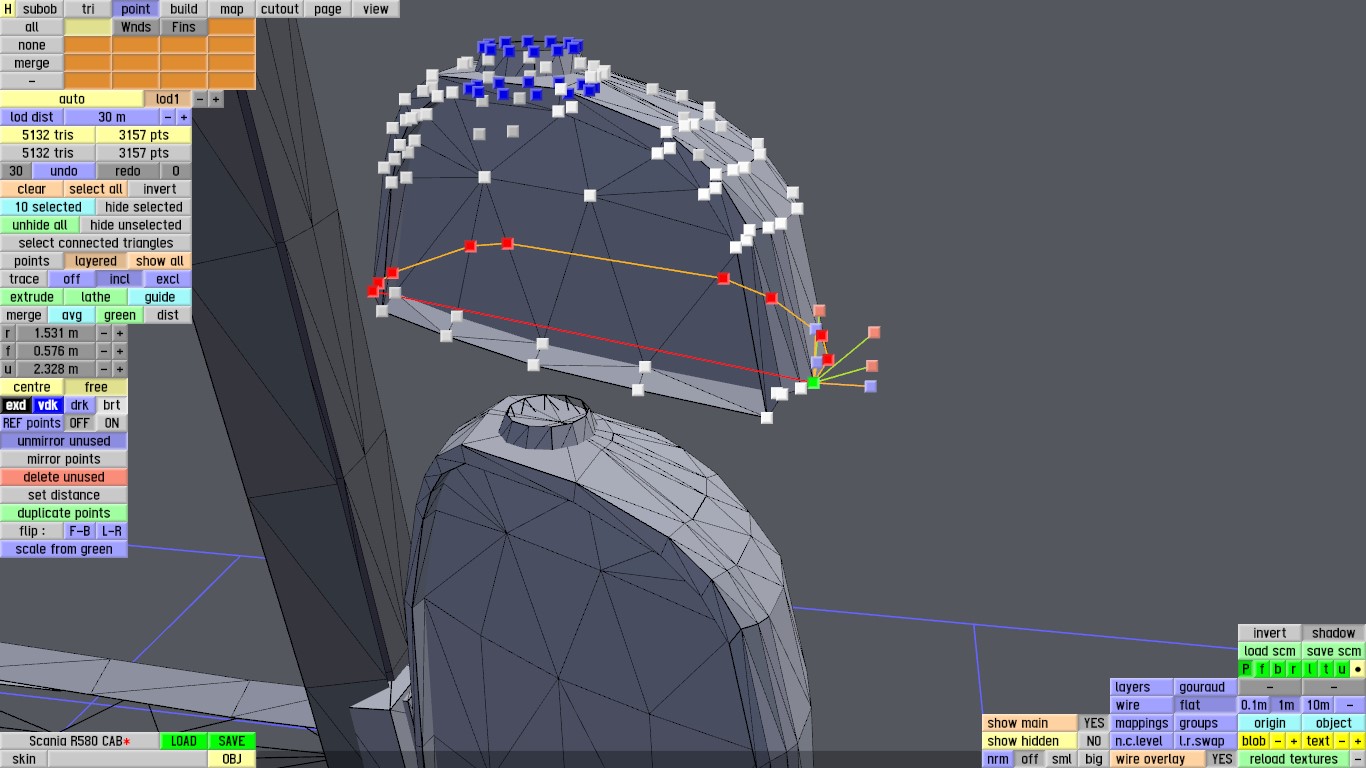Click delete unused
Image resolution: width=1366 pixels, height=768 pixels.
pos(64,477)
